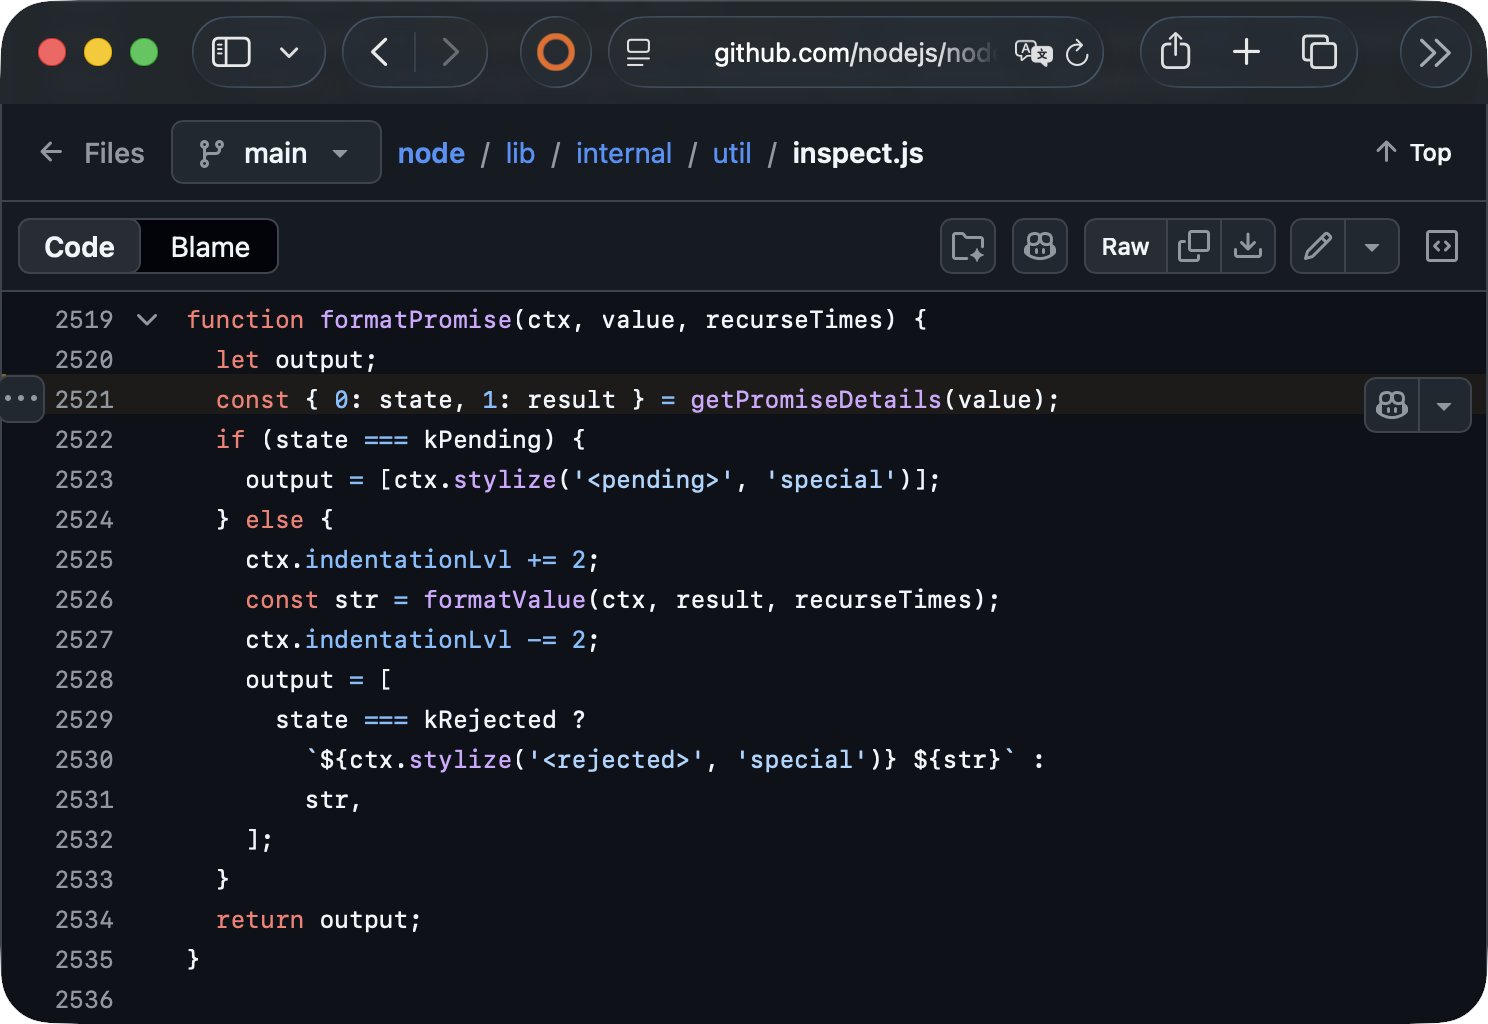Open the Share menu

click(1175, 51)
